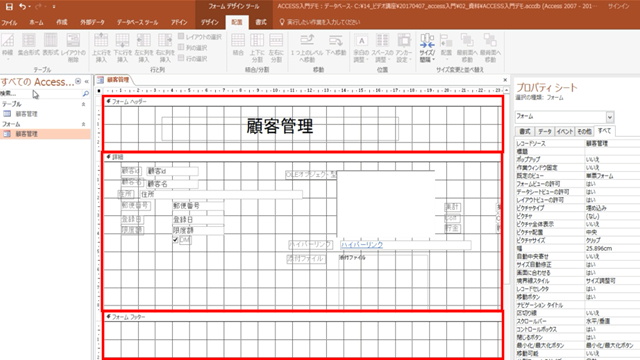Click レイアウトの選択 select layout
Viewport: 640px width, 360px height.
tap(200, 37)
